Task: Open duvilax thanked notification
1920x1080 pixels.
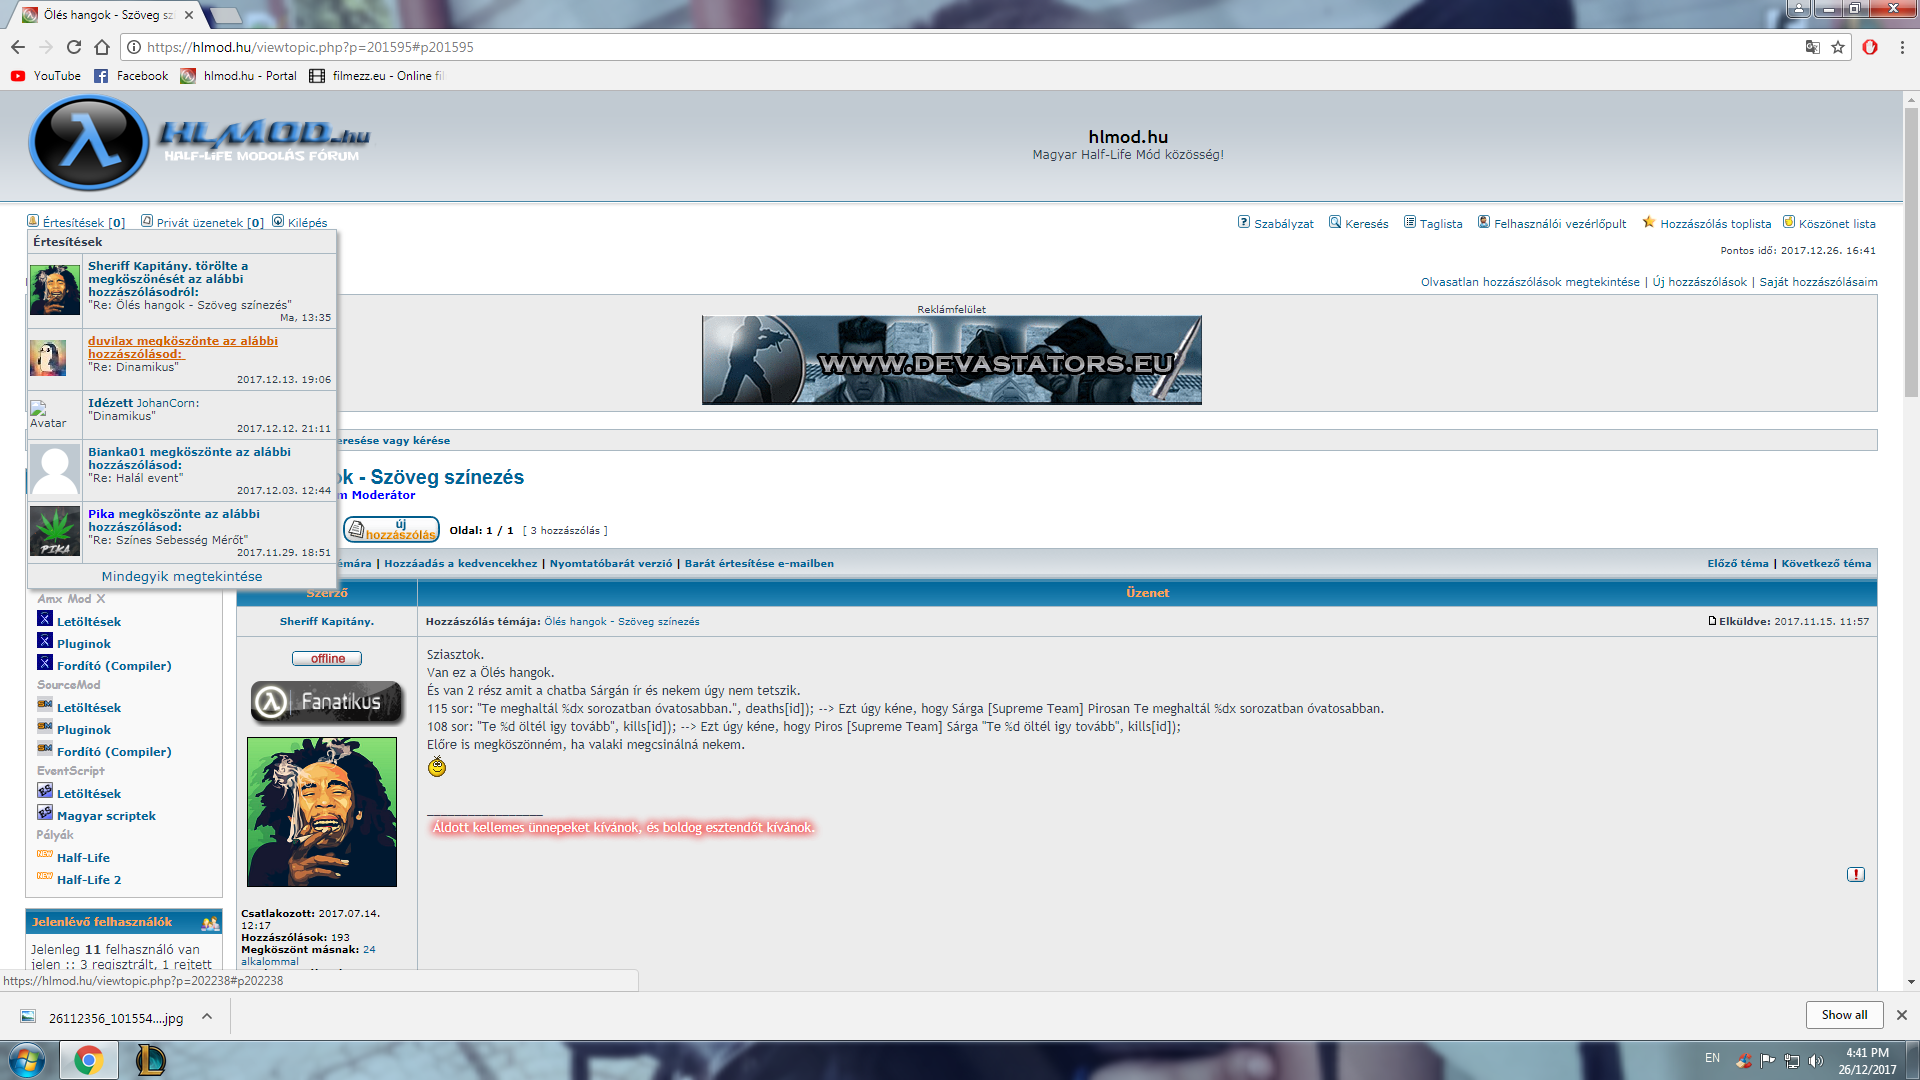Action: click(182, 359)
